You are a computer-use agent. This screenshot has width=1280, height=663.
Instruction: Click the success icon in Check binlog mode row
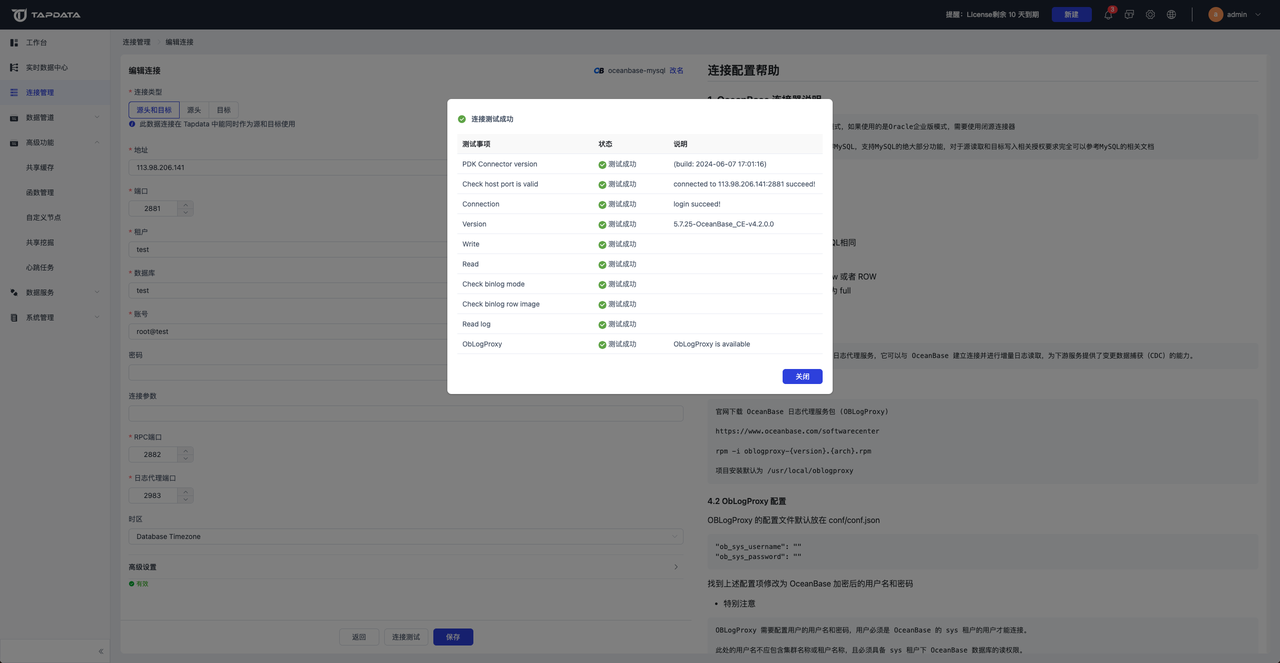pyautogui.click(x=603, y=284)
